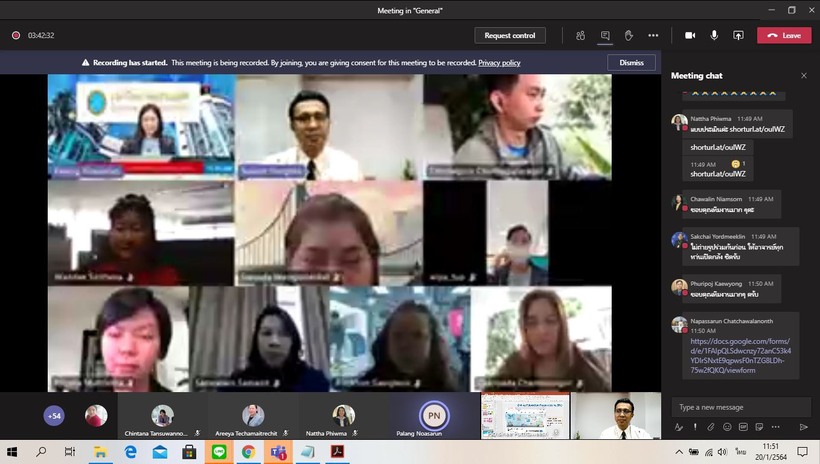Set delivery options with exclamation icon
This screenshot has width=820, height=464.
pyautogui.click(x=695, y=427)
